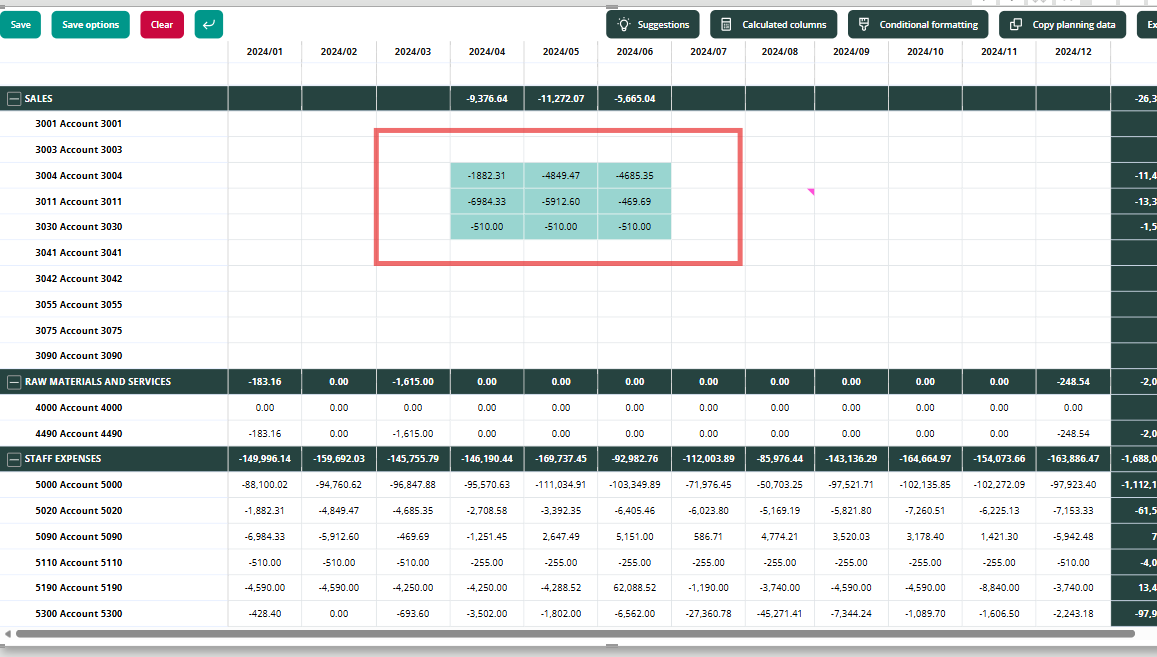Click the empty 2024/01 cell for Account 3001
1157x657 pixels.
pyautogui.click(x=265, y=123)
